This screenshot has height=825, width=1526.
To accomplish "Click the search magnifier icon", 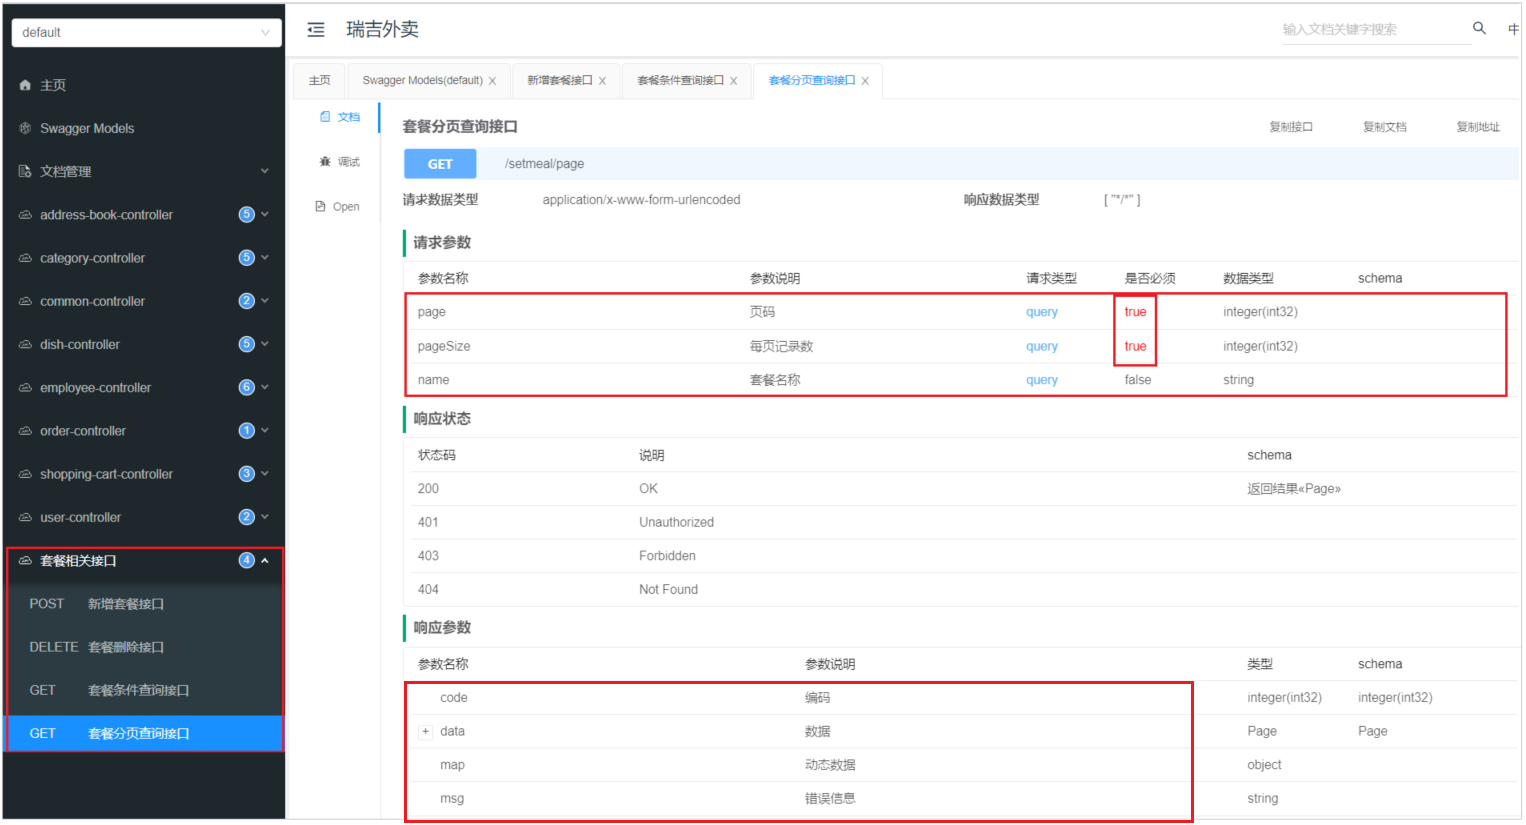I will pyautogui.click(x=1479, y=29).
